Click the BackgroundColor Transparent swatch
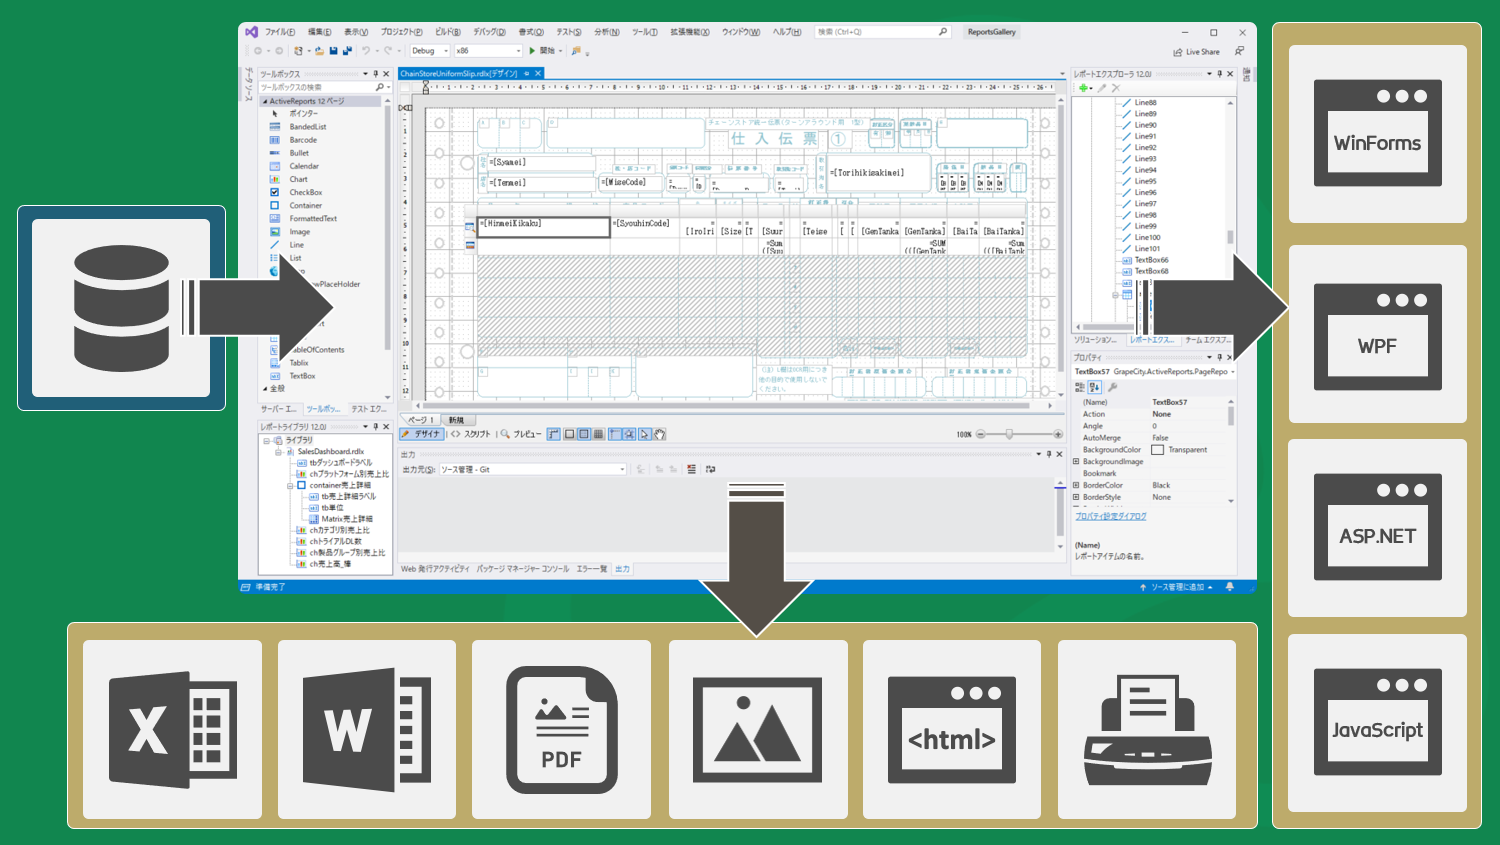Viewport: 1500px width, 845px height. (x=1157, y=450)
